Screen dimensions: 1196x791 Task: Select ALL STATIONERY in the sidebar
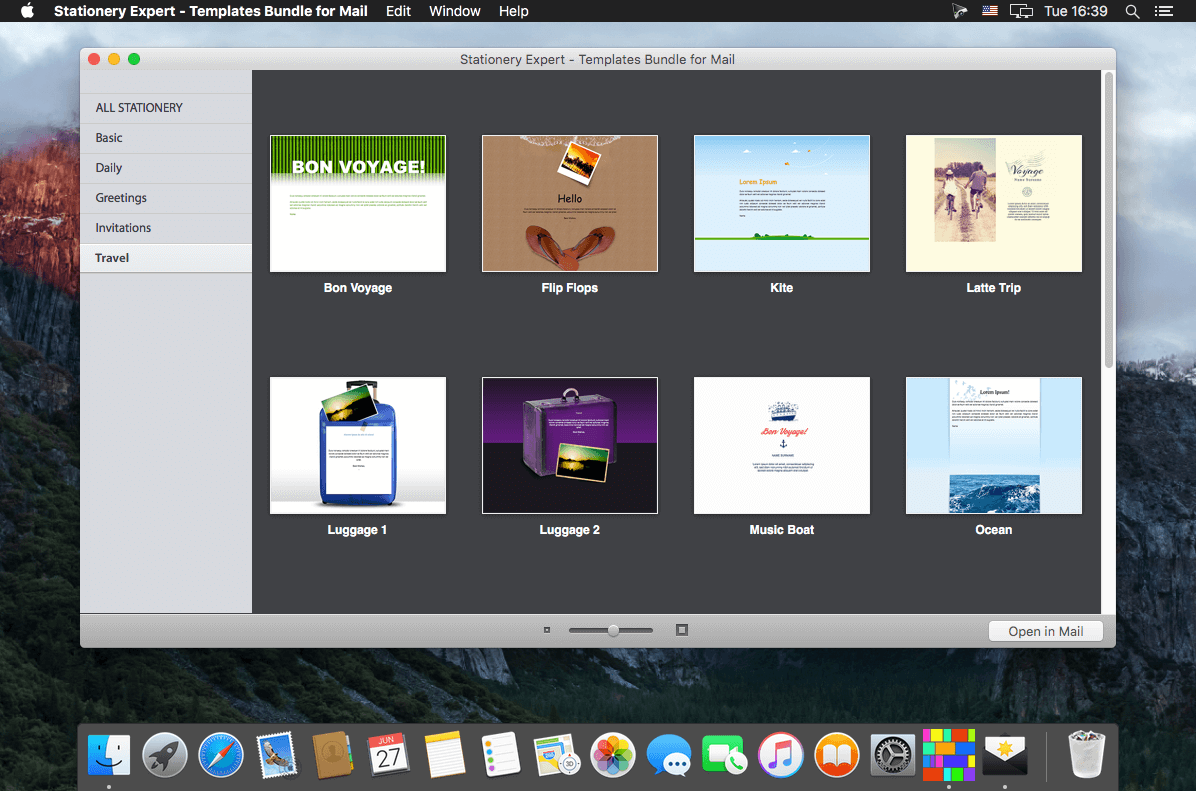click(x=166, y=108)
